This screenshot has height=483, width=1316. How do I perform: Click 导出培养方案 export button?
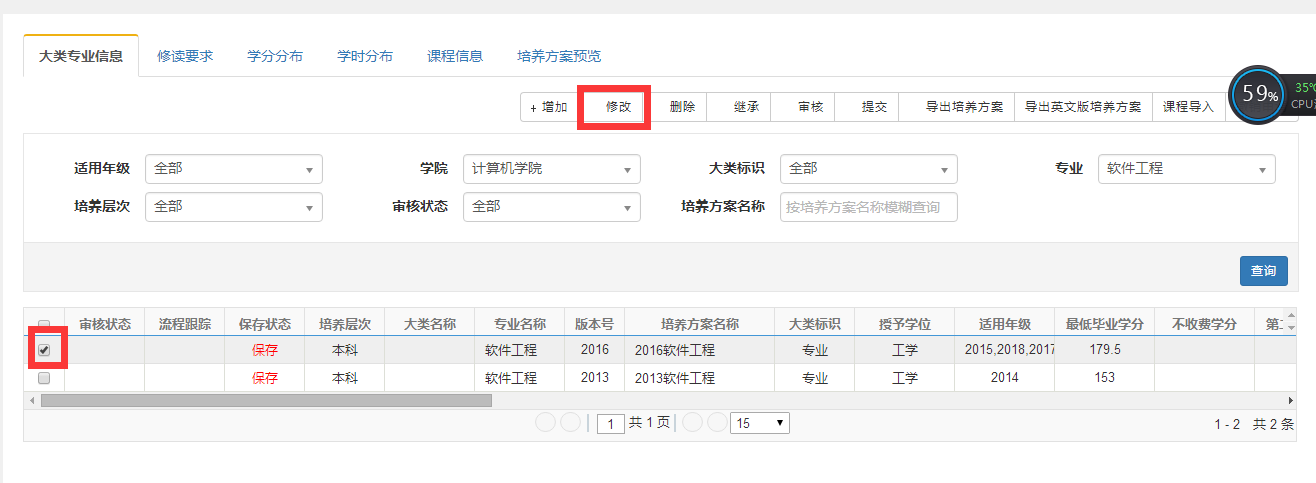point(963,107)
